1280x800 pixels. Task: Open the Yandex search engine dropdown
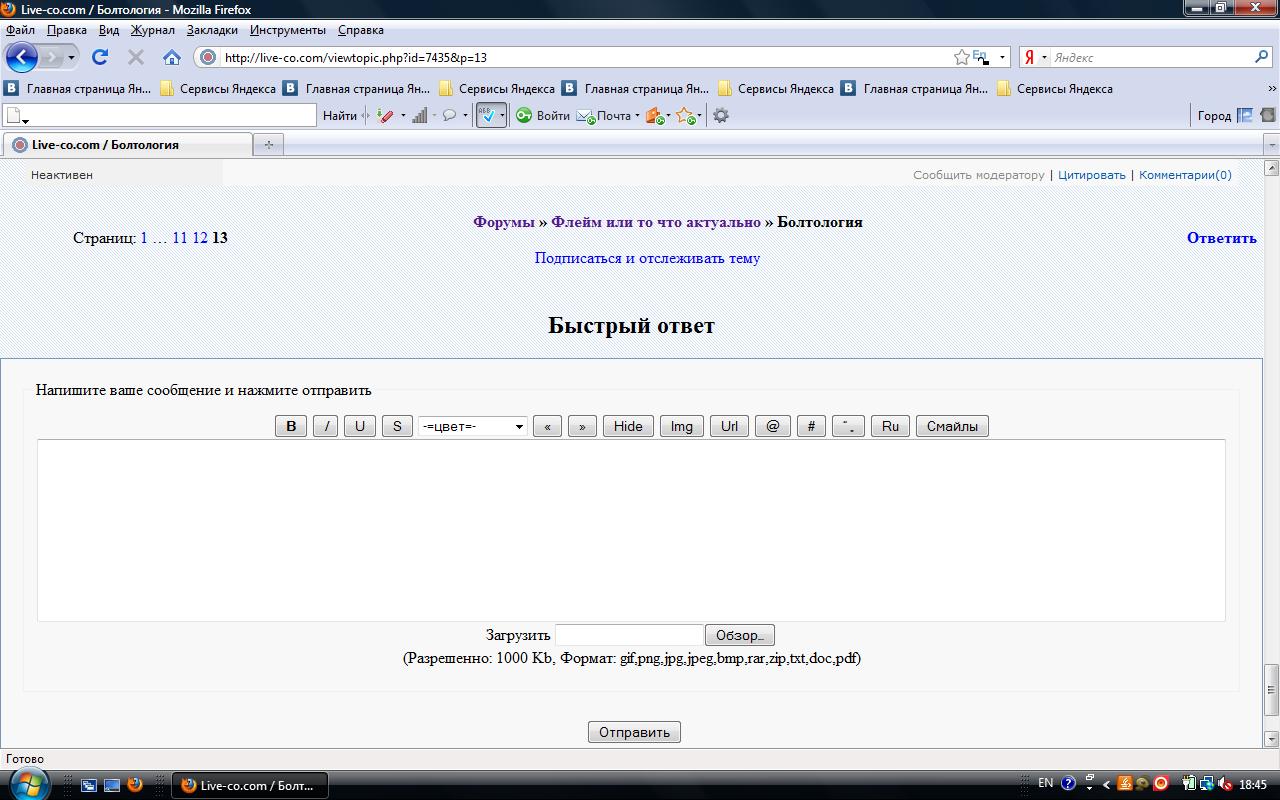pyautogui.click(x=1035, y=57)
